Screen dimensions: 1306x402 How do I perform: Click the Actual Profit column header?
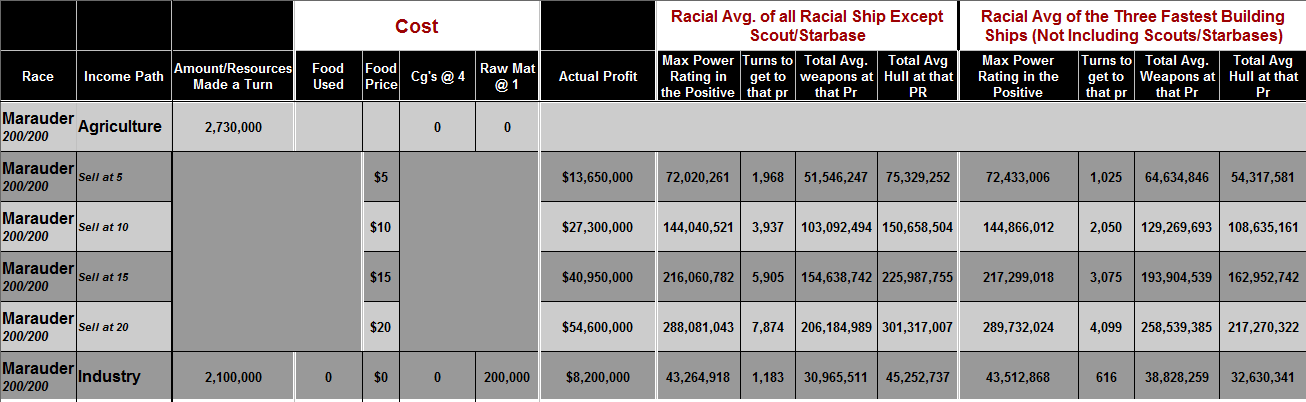coord(598,76)
